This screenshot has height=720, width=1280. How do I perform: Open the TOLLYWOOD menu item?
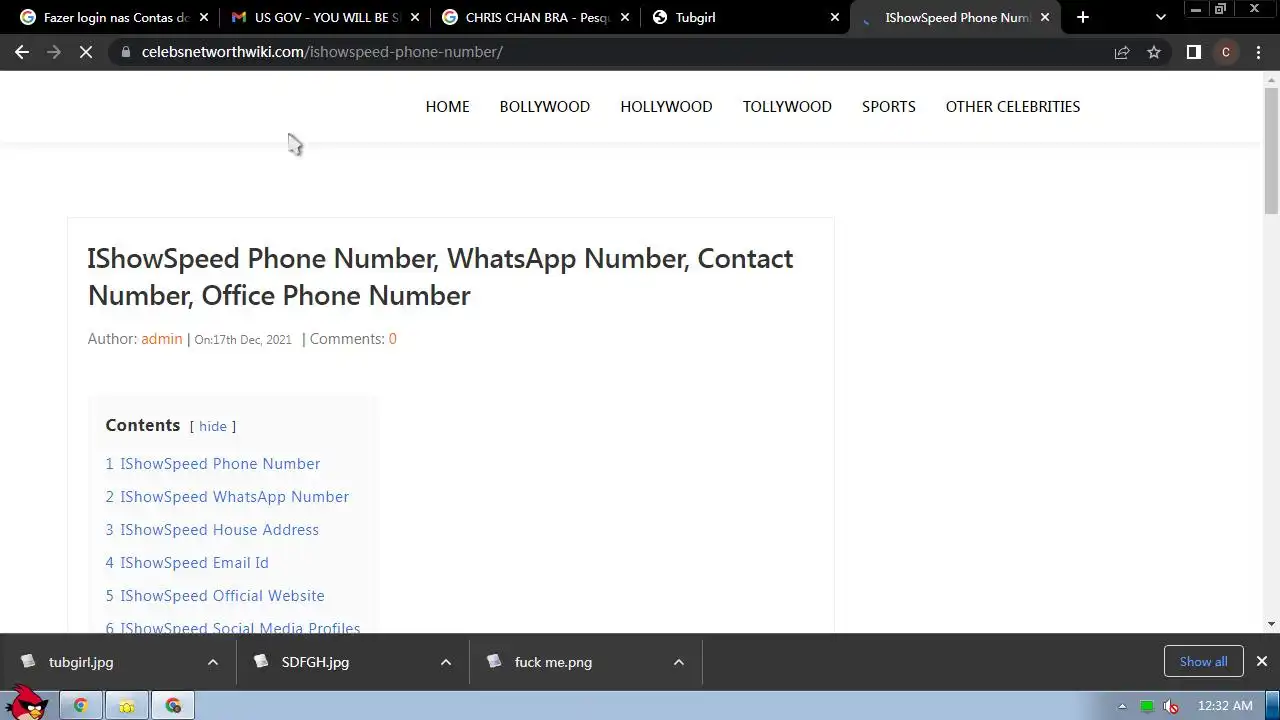(x=787, y=107)
